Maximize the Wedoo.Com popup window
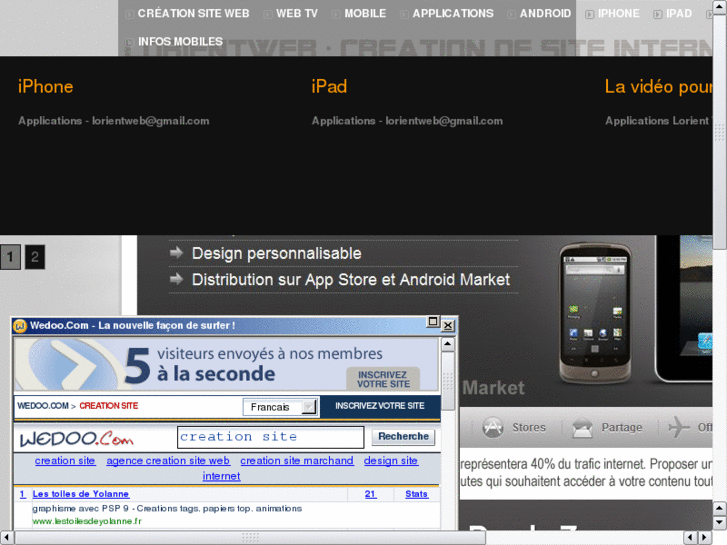 click(433, 321)
